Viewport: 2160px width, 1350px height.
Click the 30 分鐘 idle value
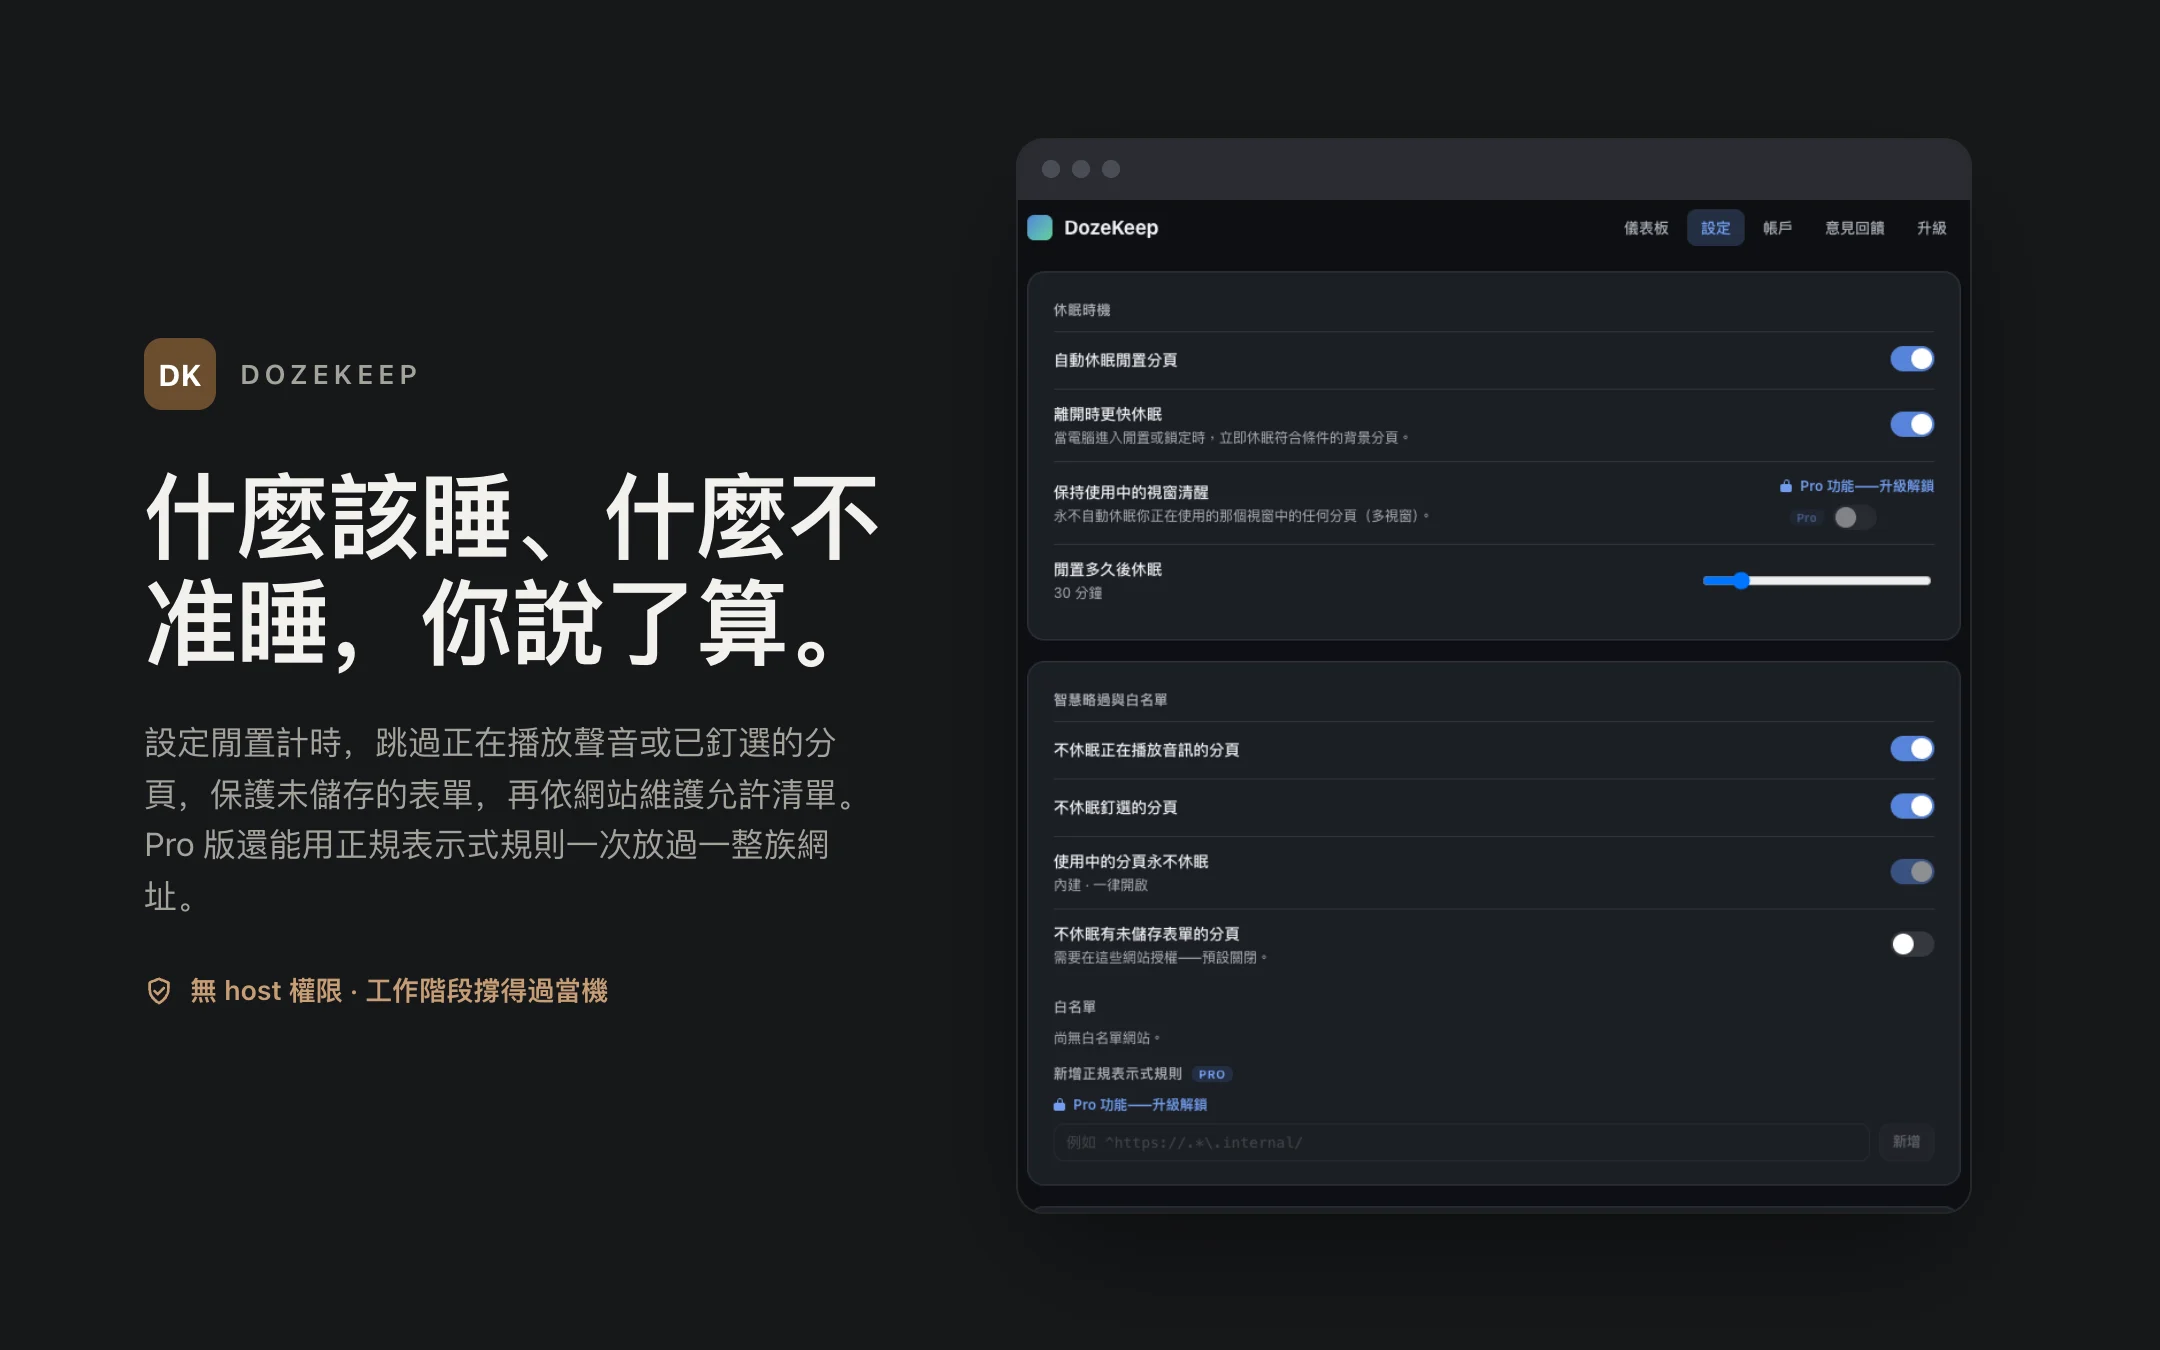click(x=1078, y=593)
